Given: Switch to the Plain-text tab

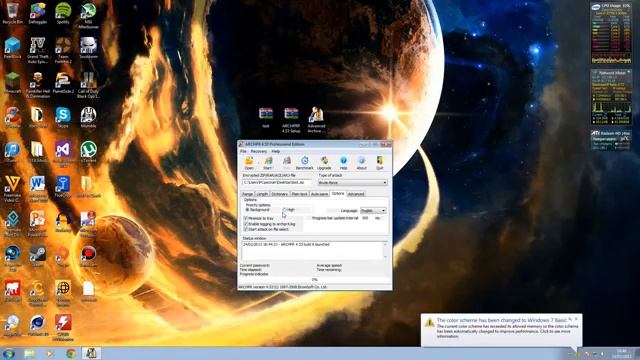Looking at the screenshot, I should (x=300, y=194).
